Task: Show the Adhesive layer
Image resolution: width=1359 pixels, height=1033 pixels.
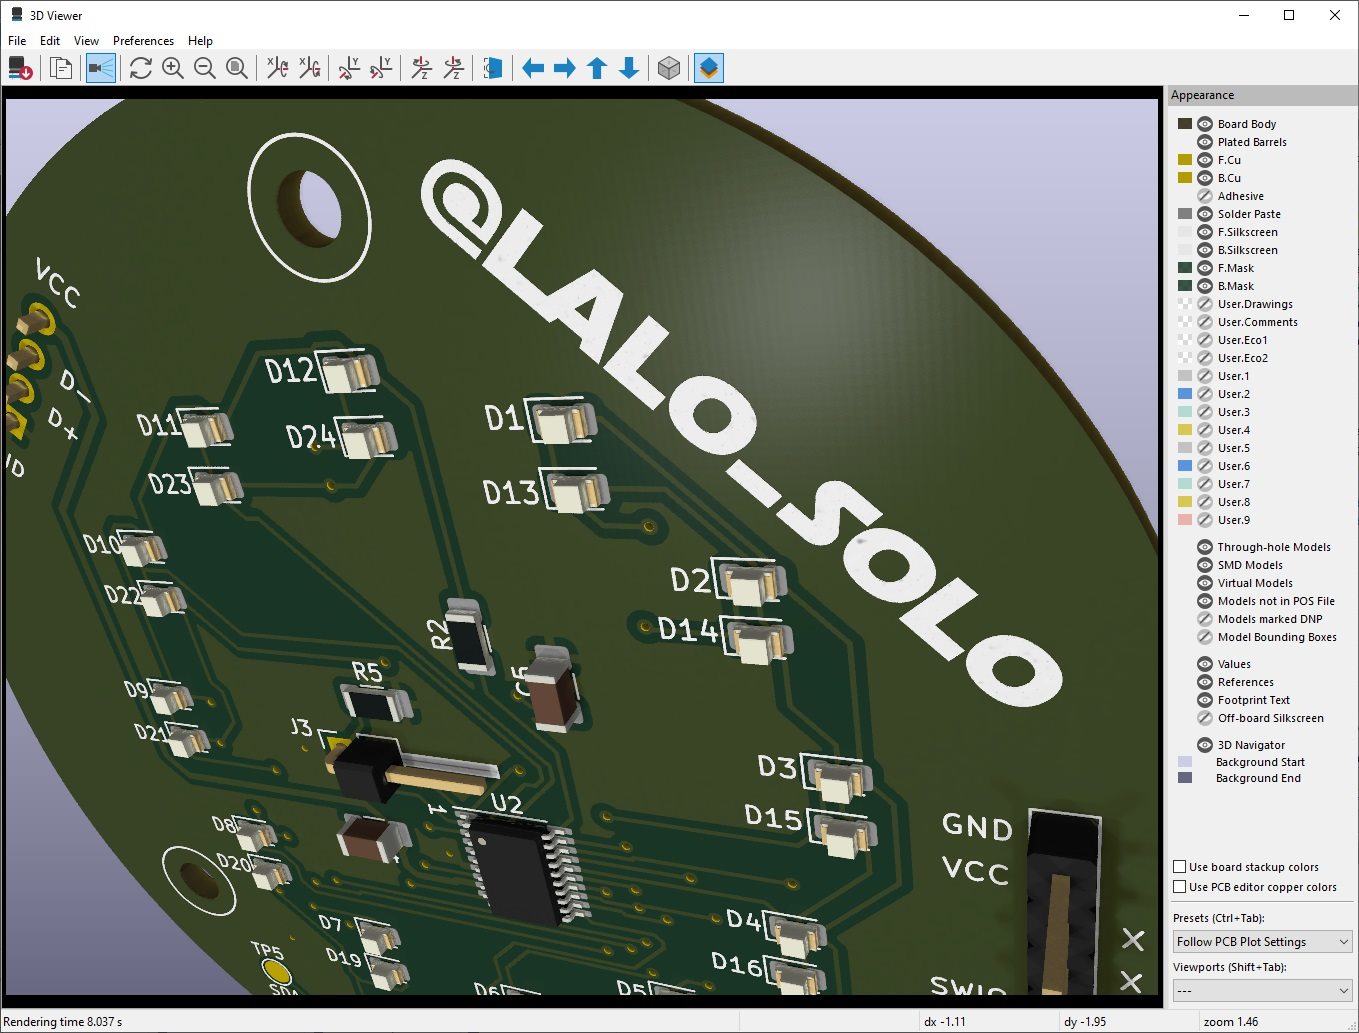Action: pos(1205,196)
